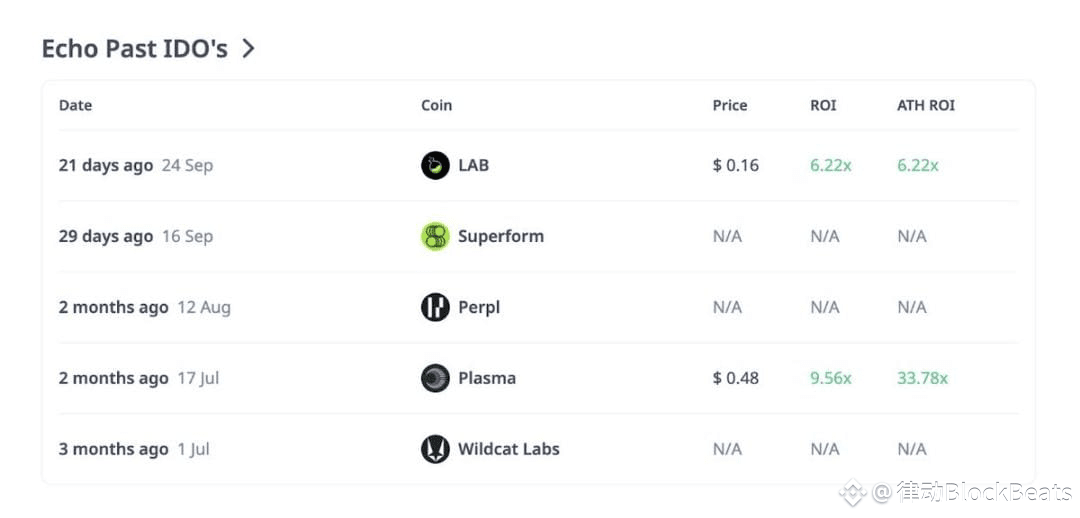Sort by ROI column header

point(823,105)
